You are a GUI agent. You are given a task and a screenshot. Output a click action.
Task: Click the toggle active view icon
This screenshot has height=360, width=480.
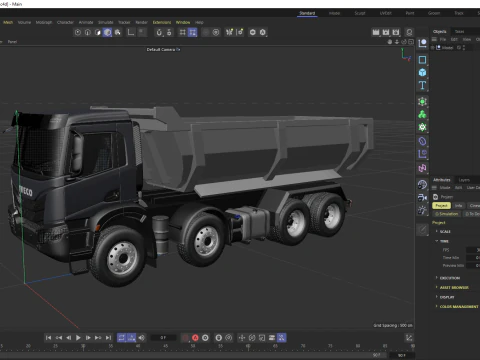[x=411, y=42]
